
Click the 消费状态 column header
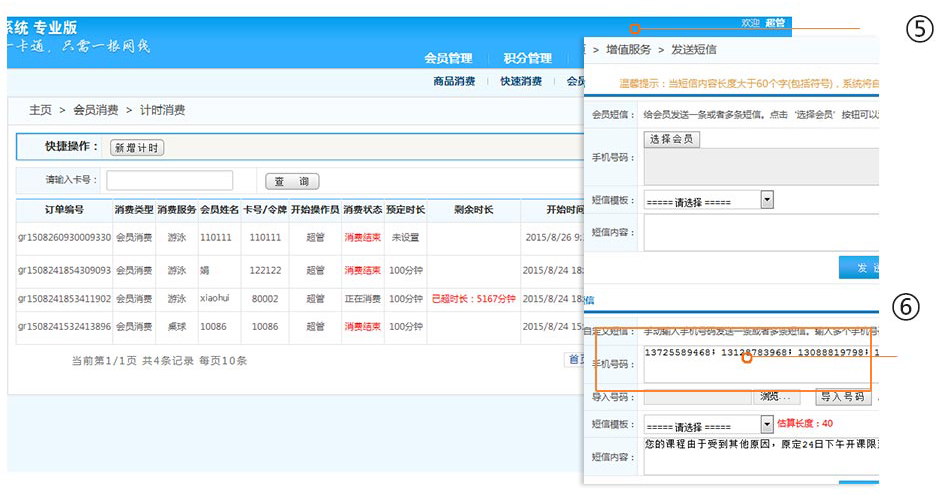coord(362,209)
